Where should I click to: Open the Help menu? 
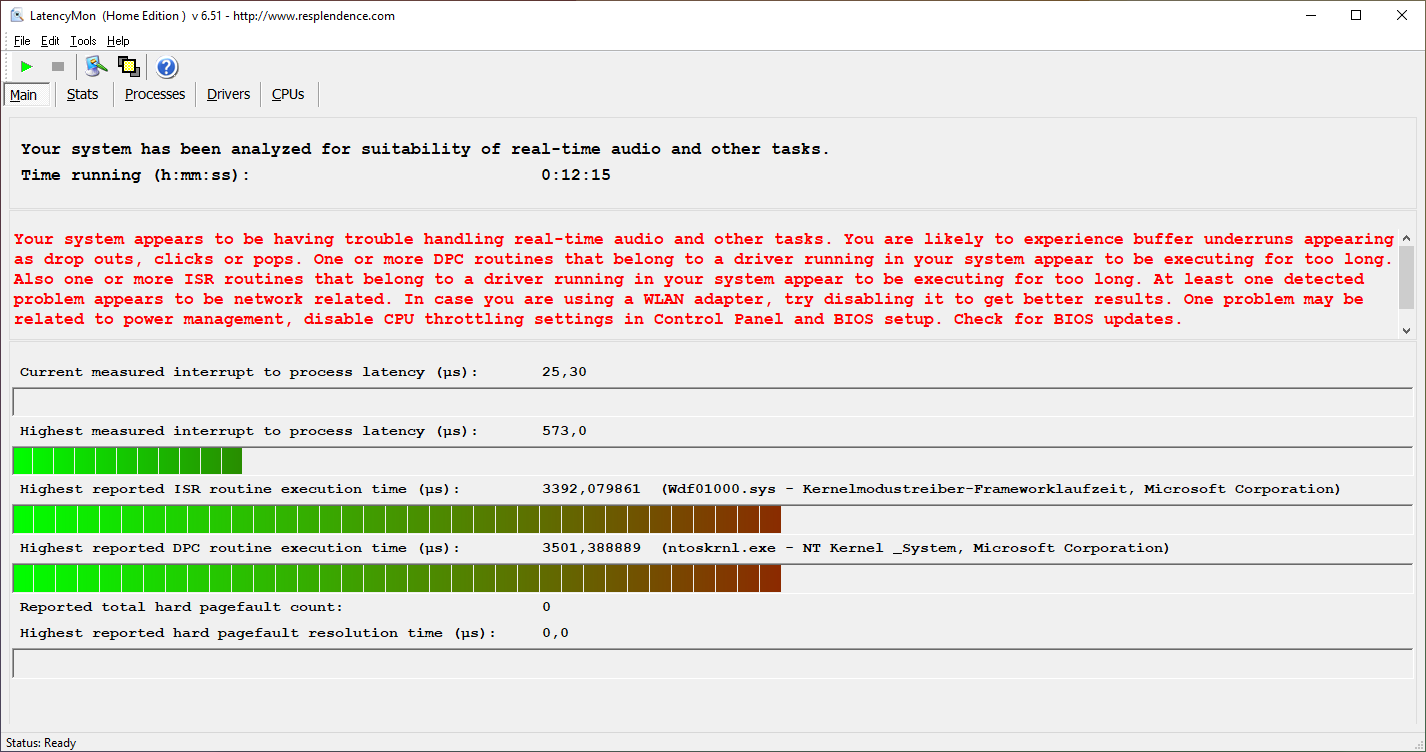click(118, 41)
